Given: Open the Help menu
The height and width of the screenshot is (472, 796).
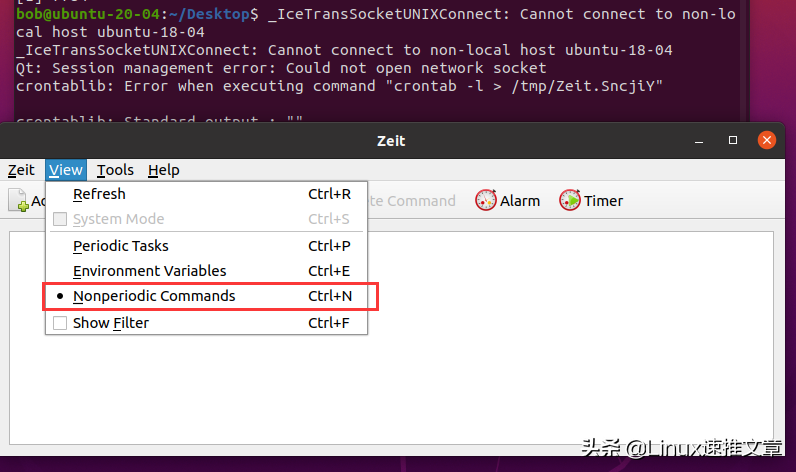Looking at the screenshot, I should tap(163, 170).
